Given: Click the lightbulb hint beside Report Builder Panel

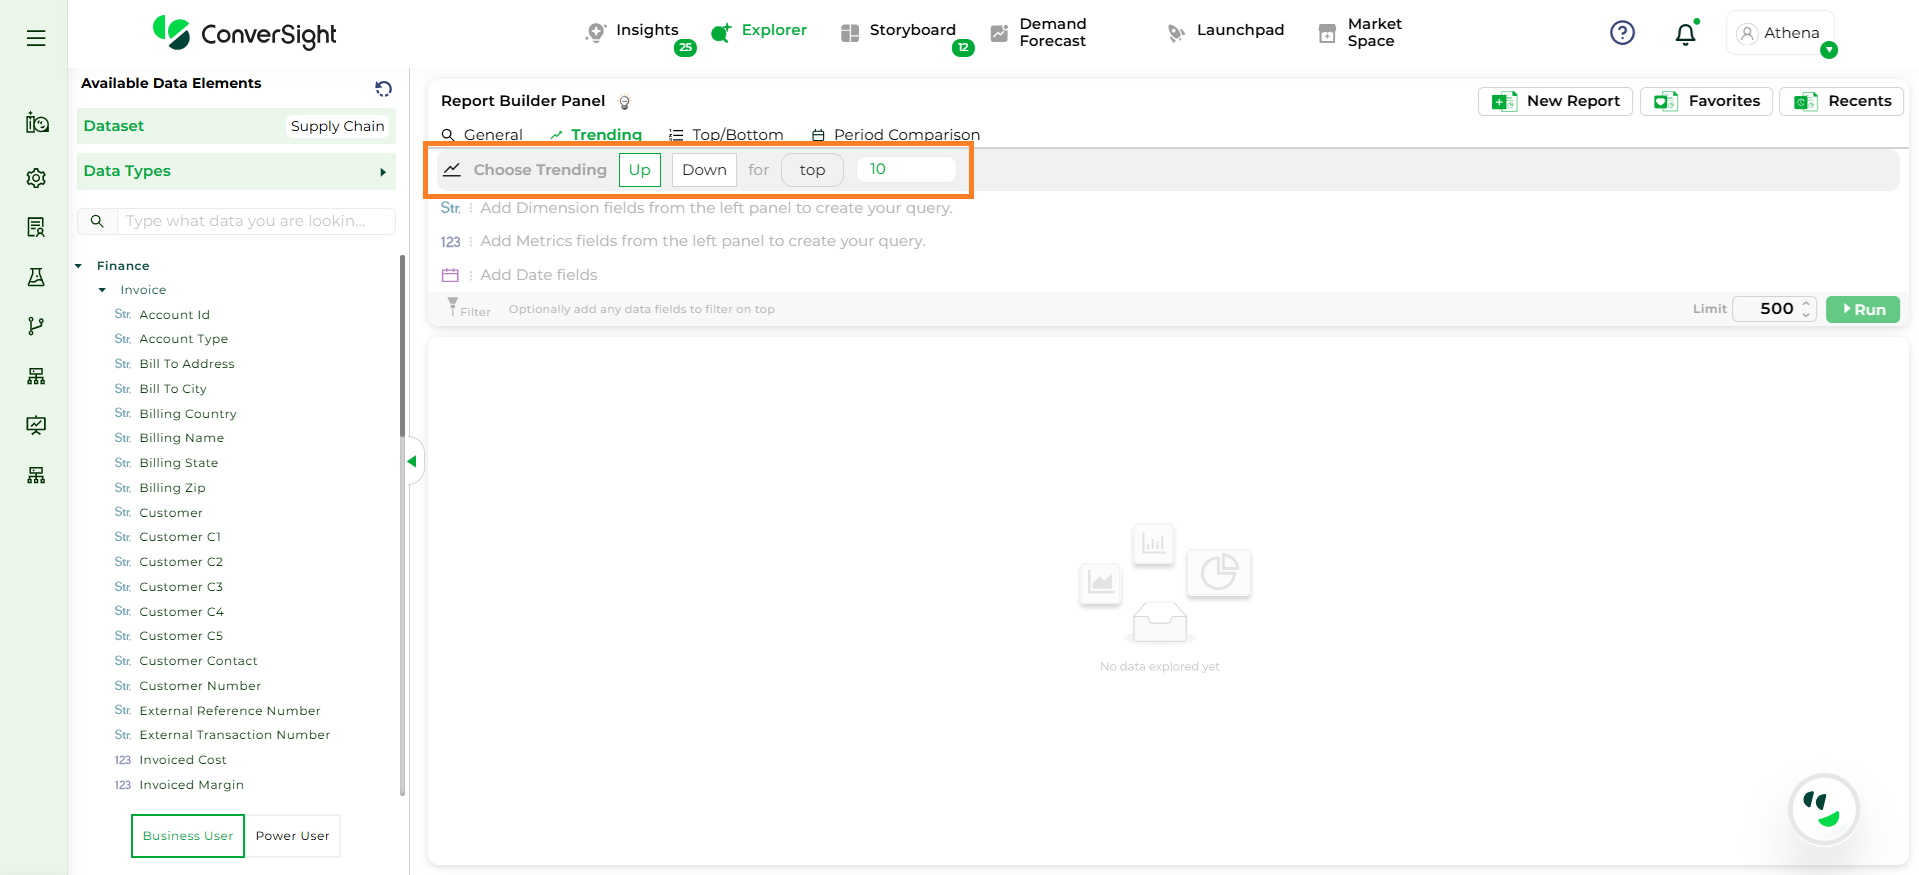Looking at the screenshot, I should click(x=625, y=102).
